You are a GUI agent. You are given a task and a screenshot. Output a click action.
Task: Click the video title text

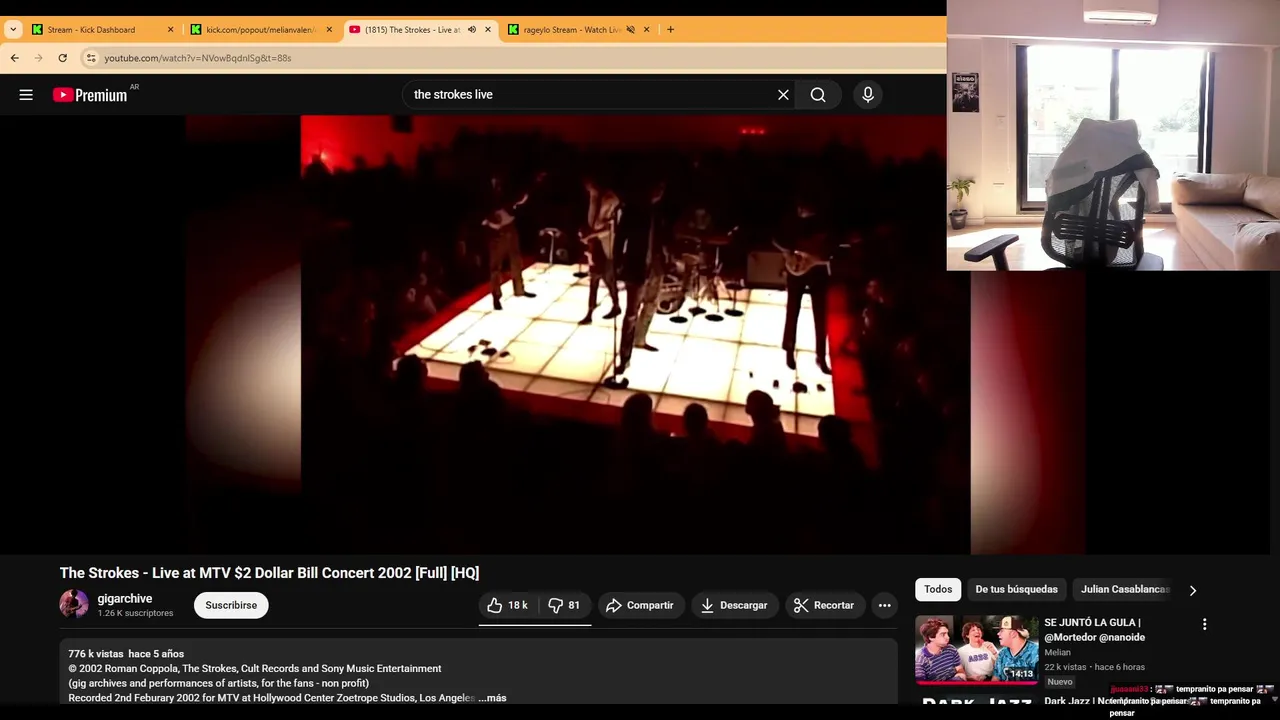pyautogui.click(x=269, y=573)
